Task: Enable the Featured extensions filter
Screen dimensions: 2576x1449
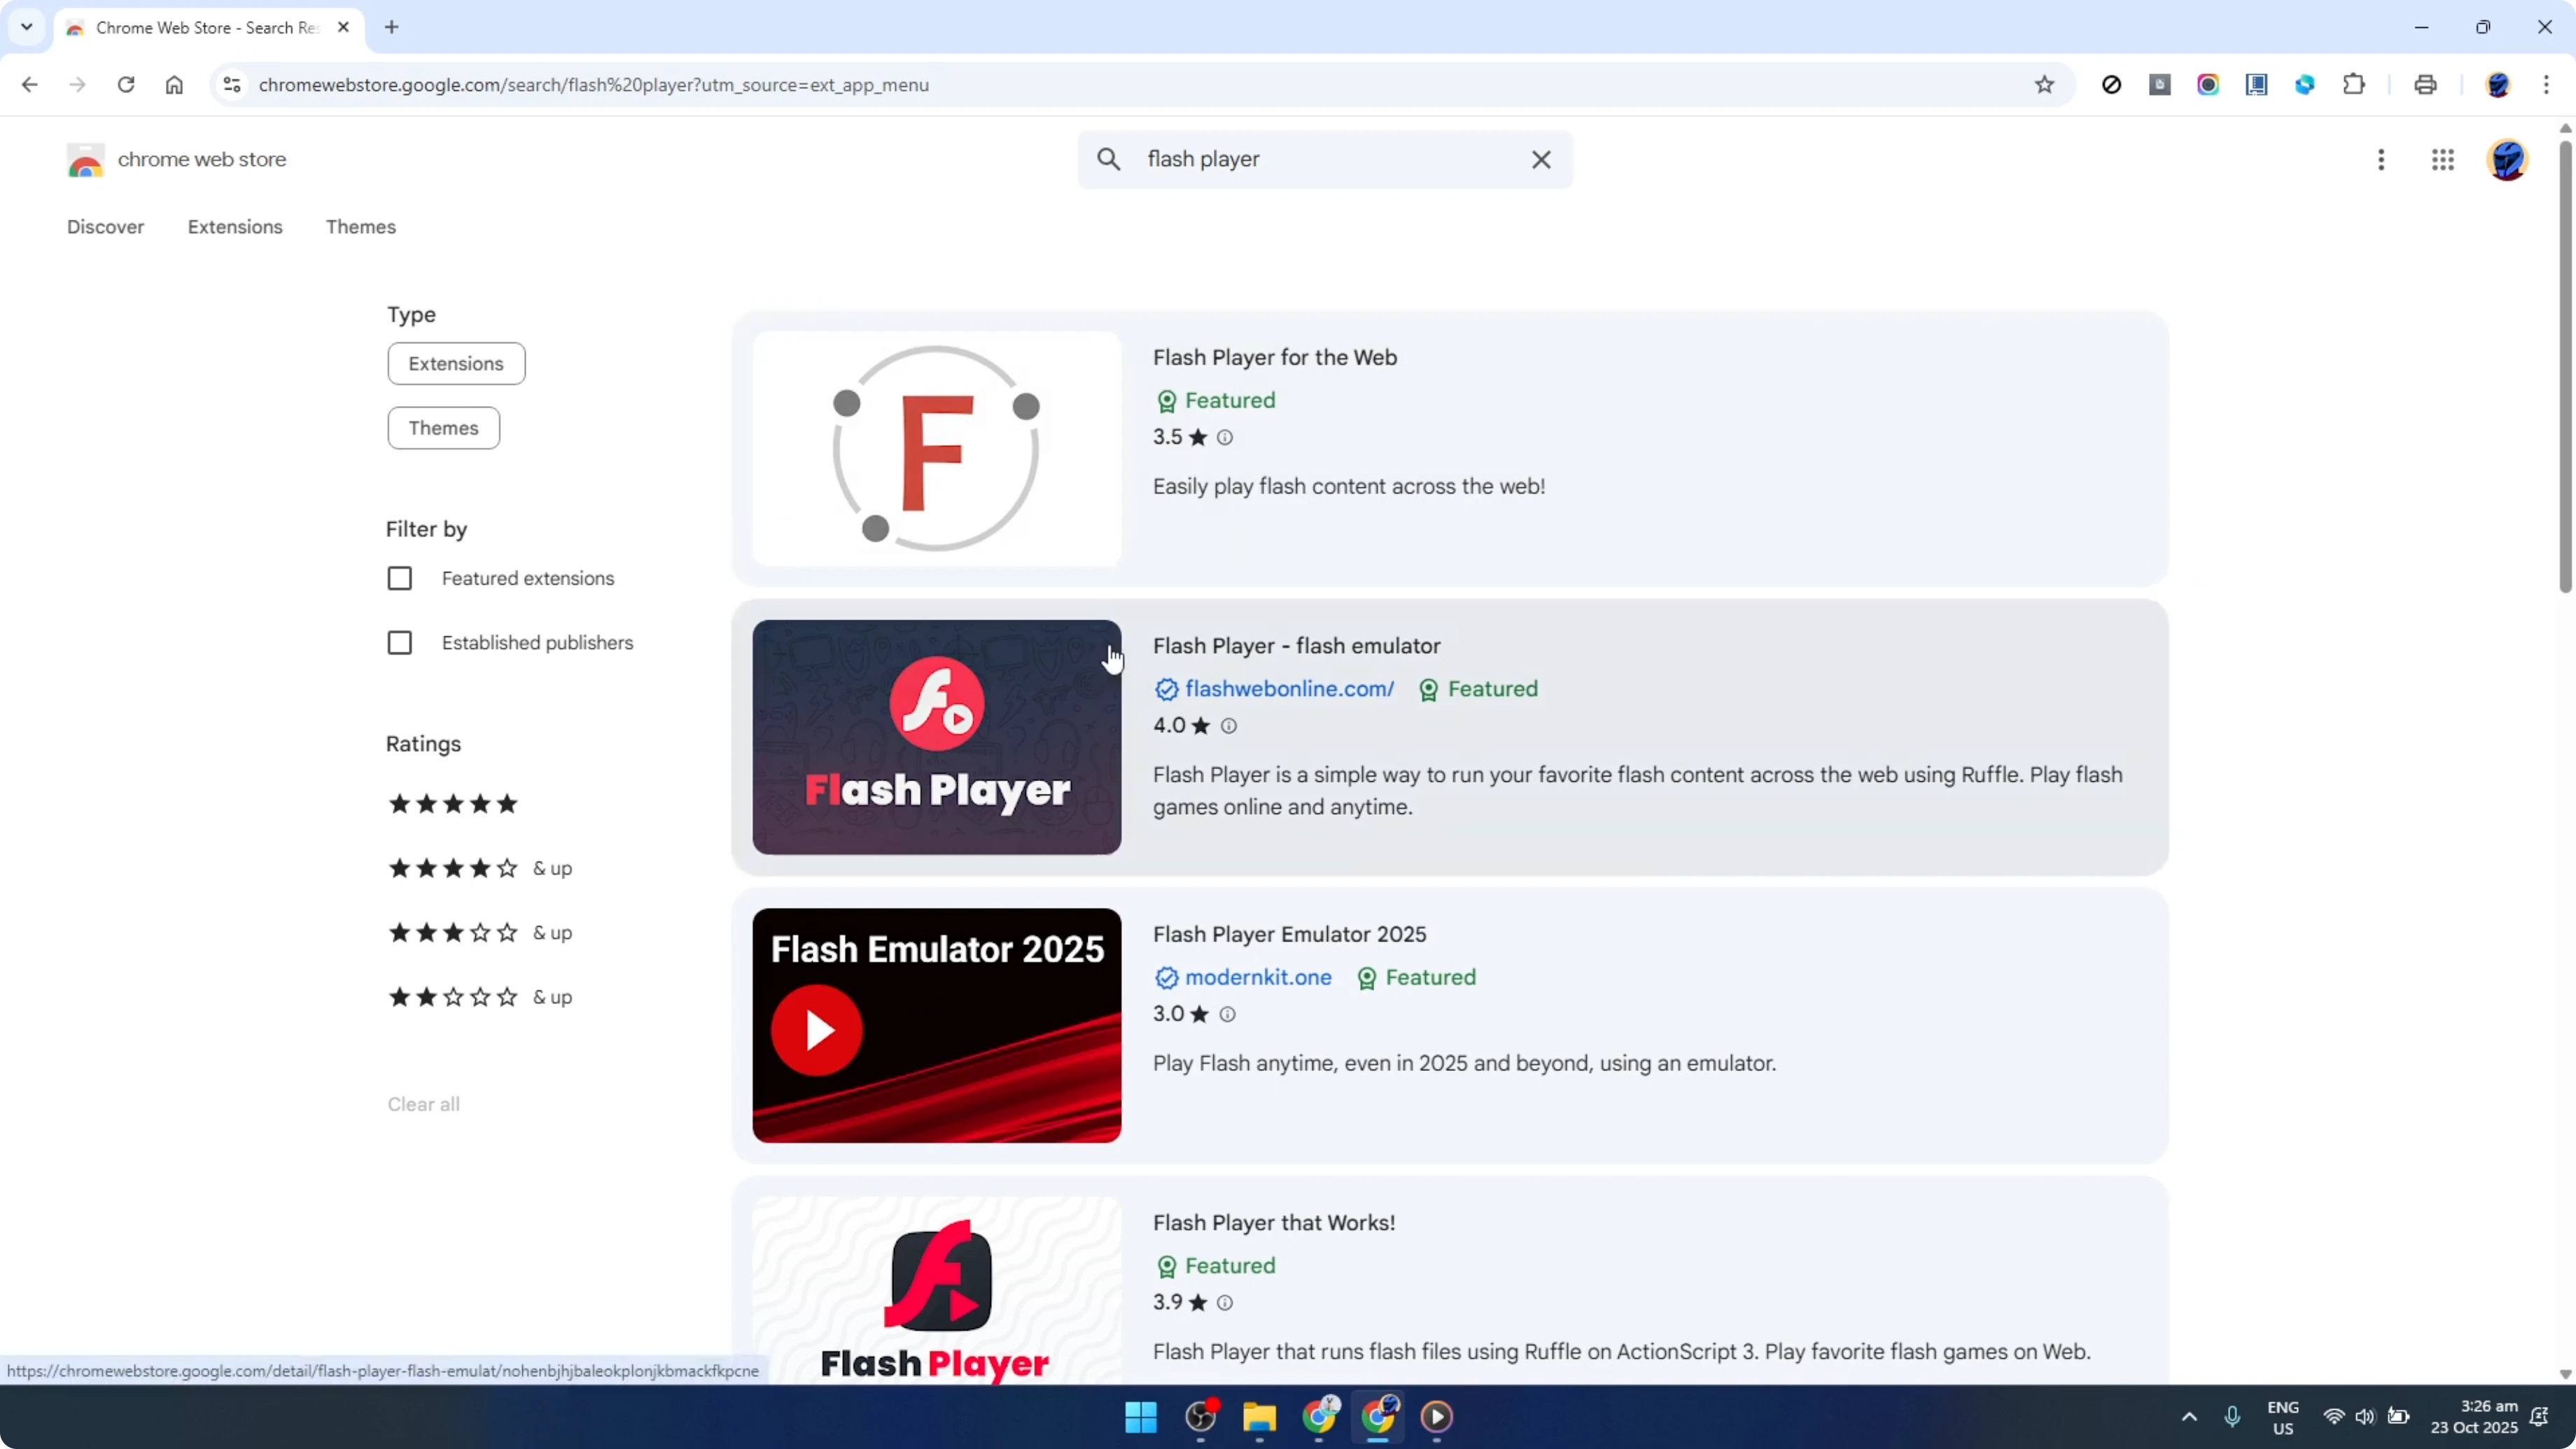Action: 400,578
